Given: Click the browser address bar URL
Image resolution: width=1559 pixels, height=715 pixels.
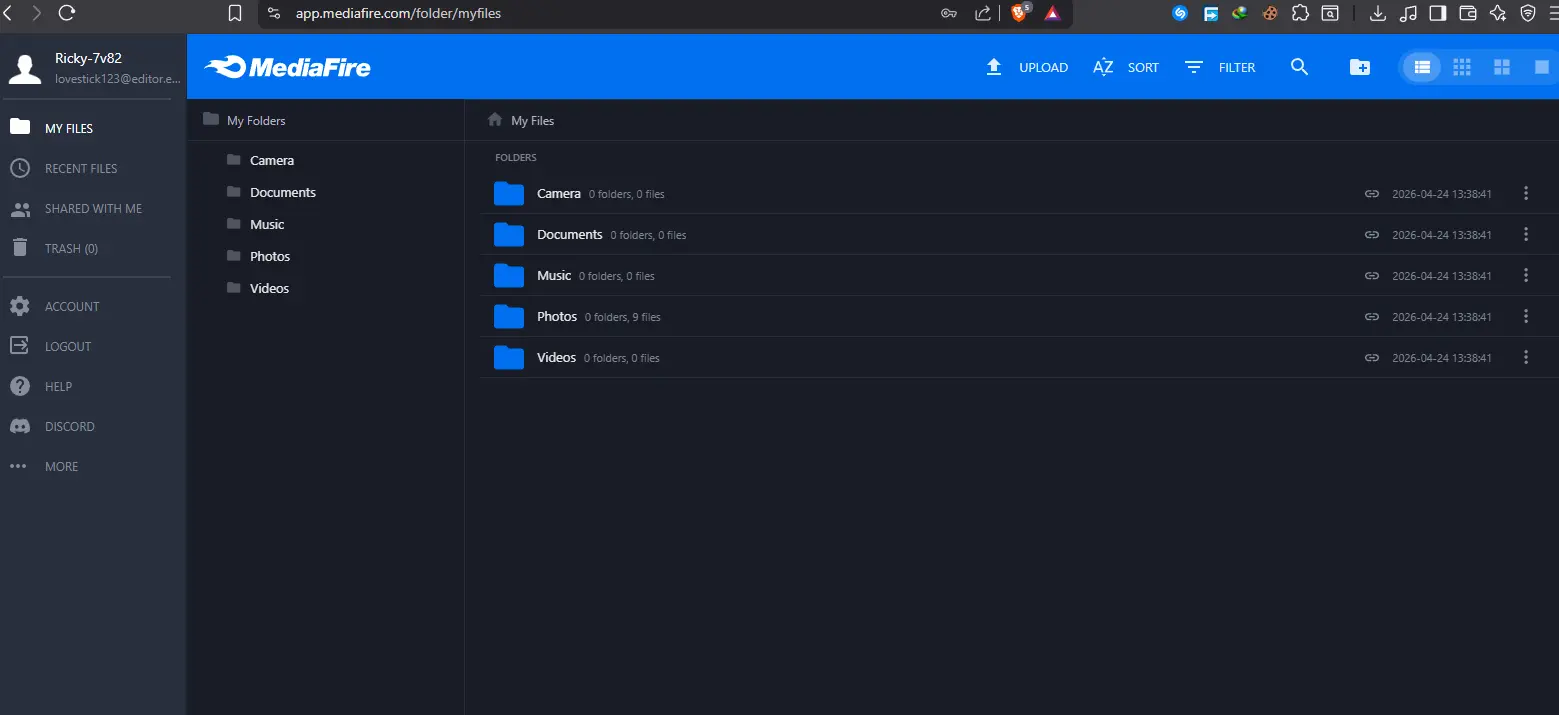Looking at the screenshot, I should (398, 13).
